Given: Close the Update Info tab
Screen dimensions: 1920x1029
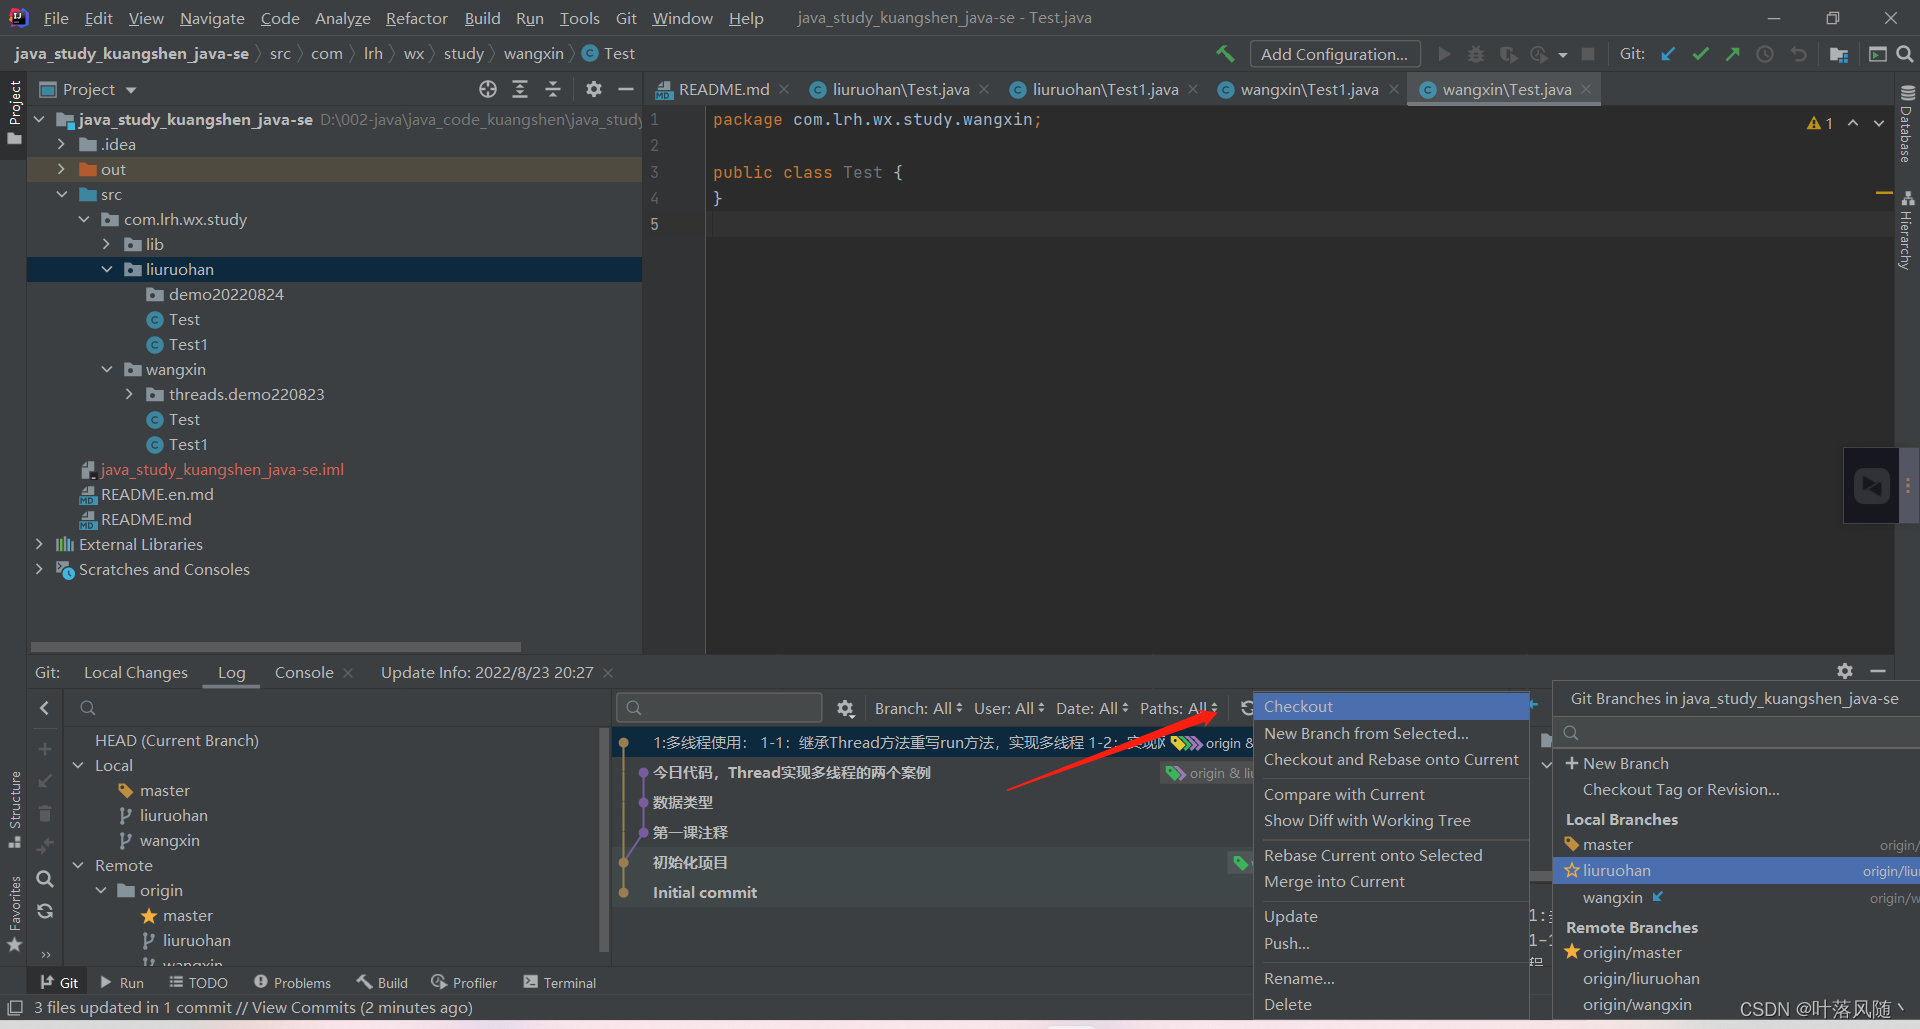Looking at the screenshot, I should pos(608,673).
